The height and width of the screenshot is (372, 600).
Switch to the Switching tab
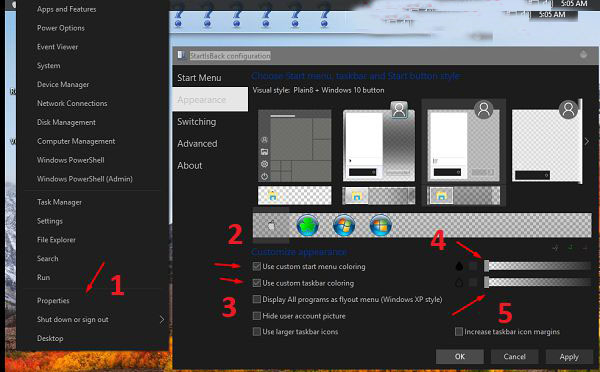pyautogui.click(x=197, y=122)
